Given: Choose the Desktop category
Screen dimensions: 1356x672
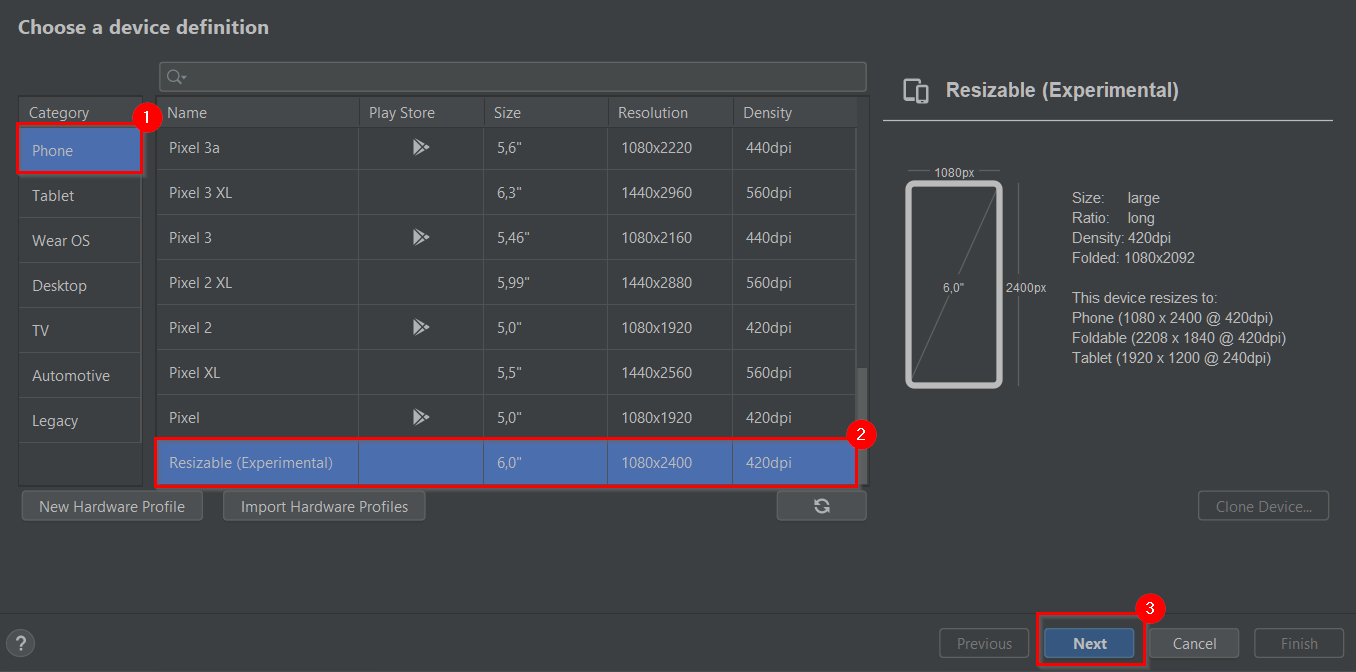Looking at the screenshot, I should click(80, 286).
